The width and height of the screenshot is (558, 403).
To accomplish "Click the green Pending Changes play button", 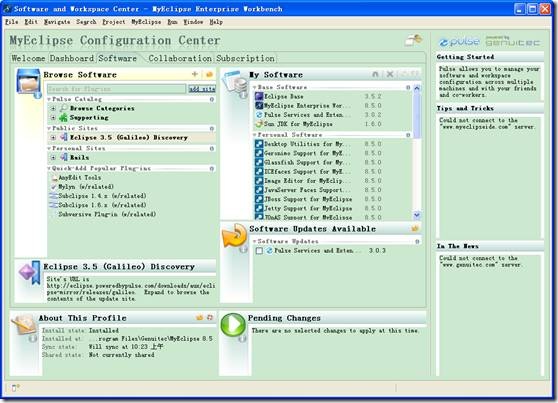I will click(233, 324).
